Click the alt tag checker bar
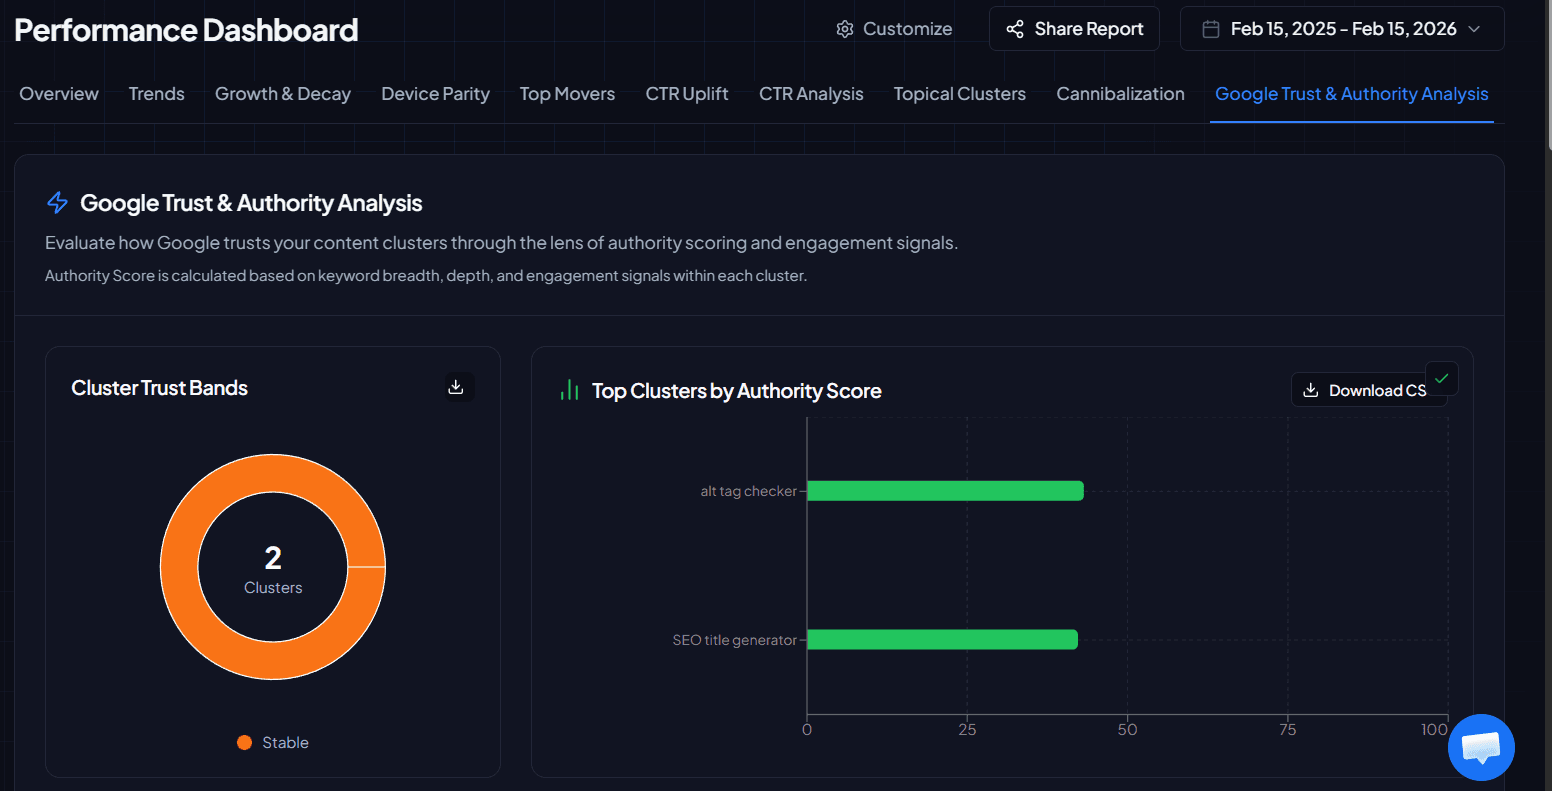This screenshot has height=791, width=1552. pos(945,490)
